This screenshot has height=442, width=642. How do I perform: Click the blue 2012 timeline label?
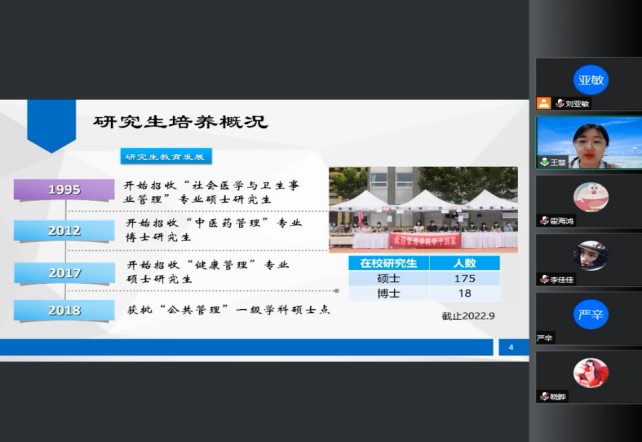[65, 230]
